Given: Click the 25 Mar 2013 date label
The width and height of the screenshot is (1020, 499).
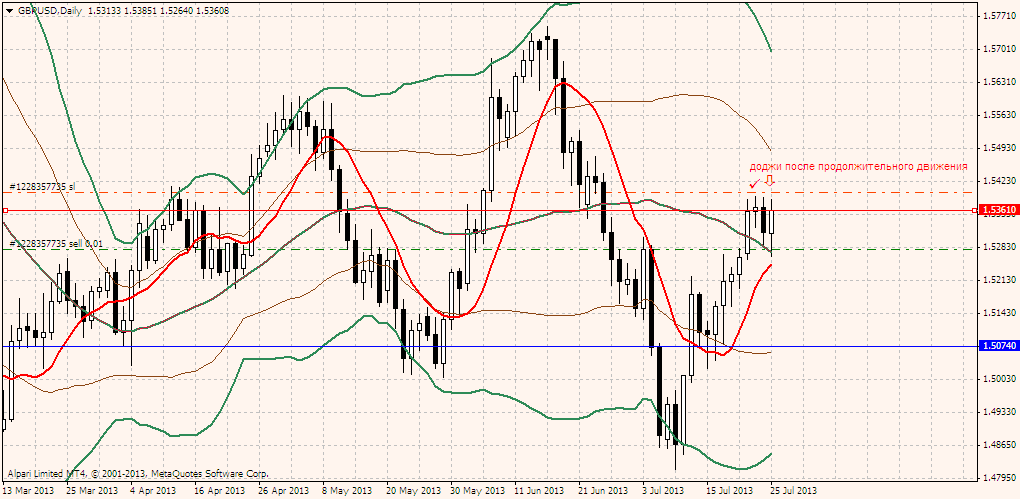Looking at the screenshot, I should (90, 490).
